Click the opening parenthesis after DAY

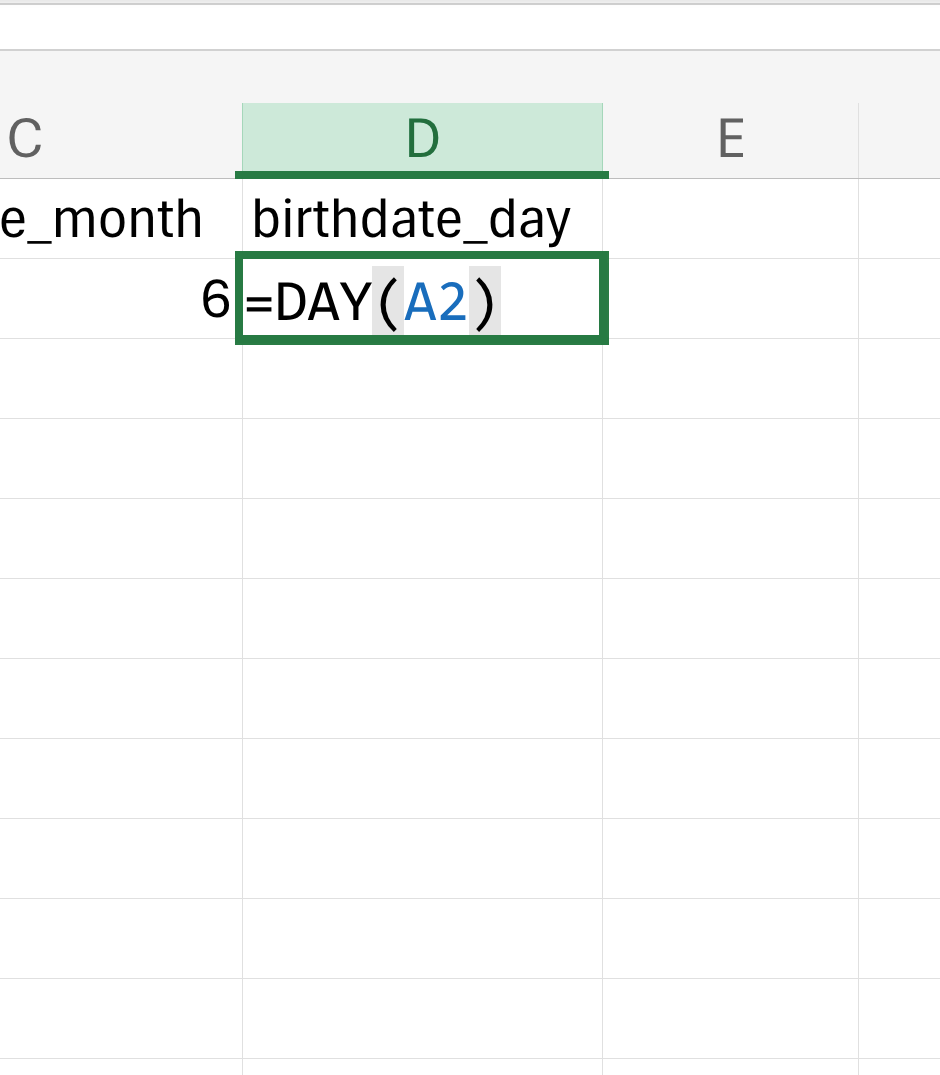pyautogui.click(x=387, y=302)
